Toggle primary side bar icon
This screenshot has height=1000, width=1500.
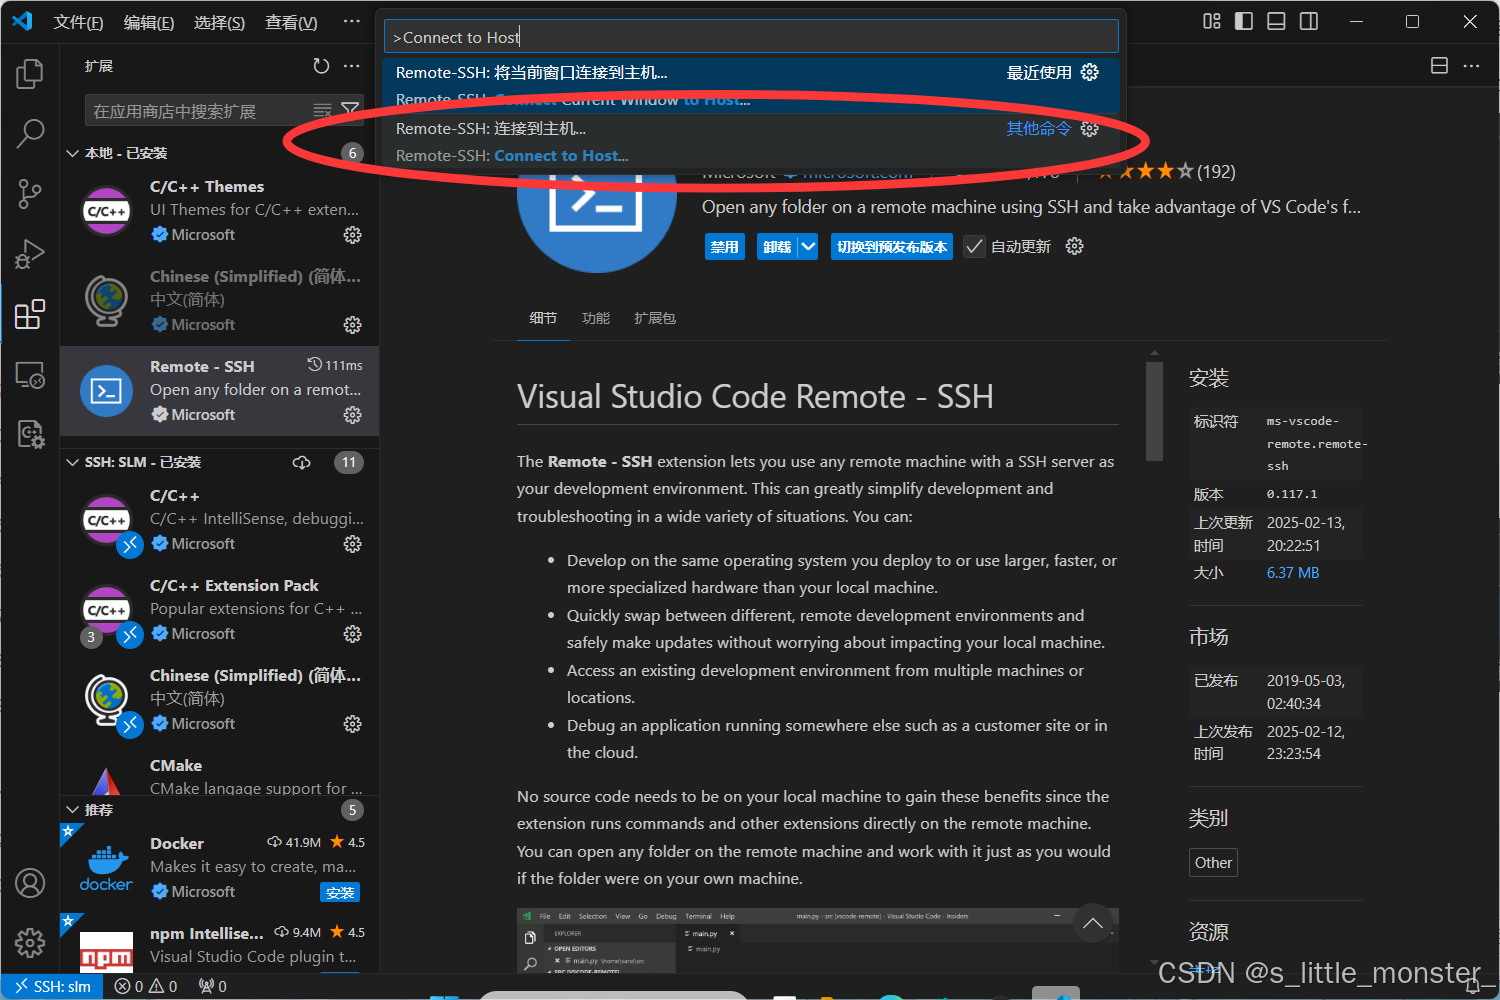click(x=1244, y=21)
